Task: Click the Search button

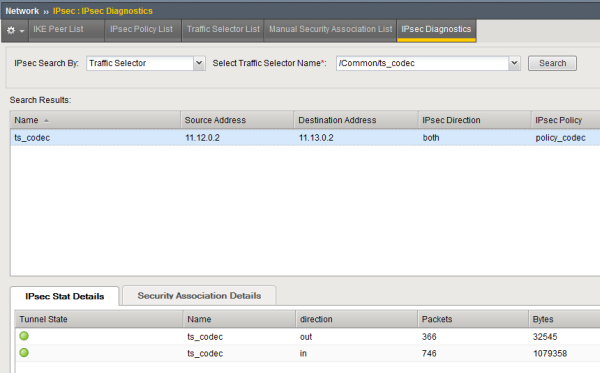Action: pyautogui.click(x=552, y=63)
